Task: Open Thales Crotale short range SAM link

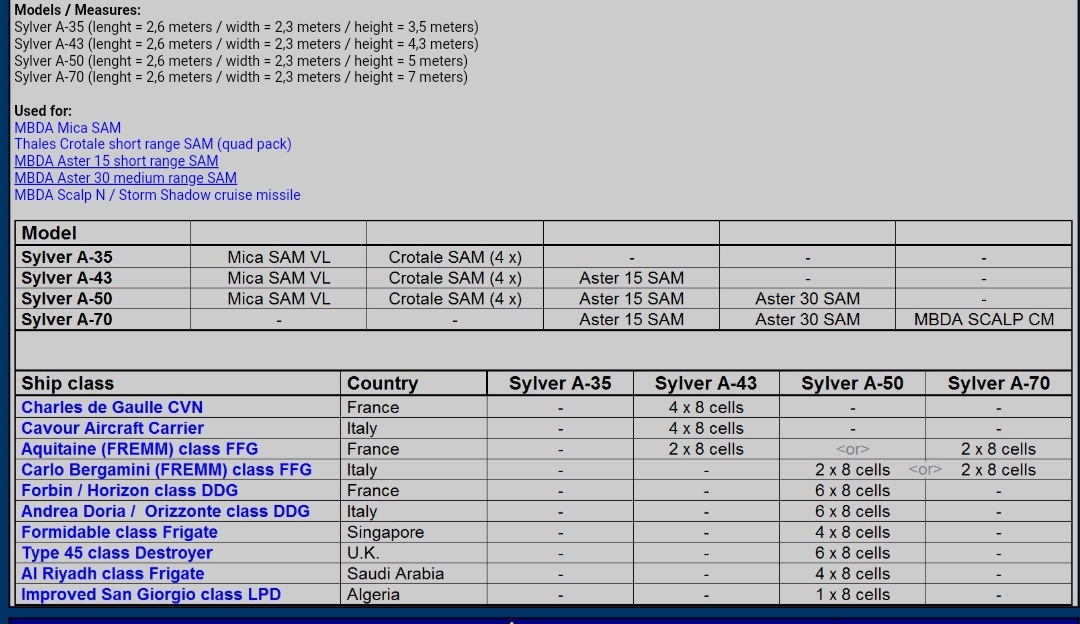Action: click(x=153, y=144)
